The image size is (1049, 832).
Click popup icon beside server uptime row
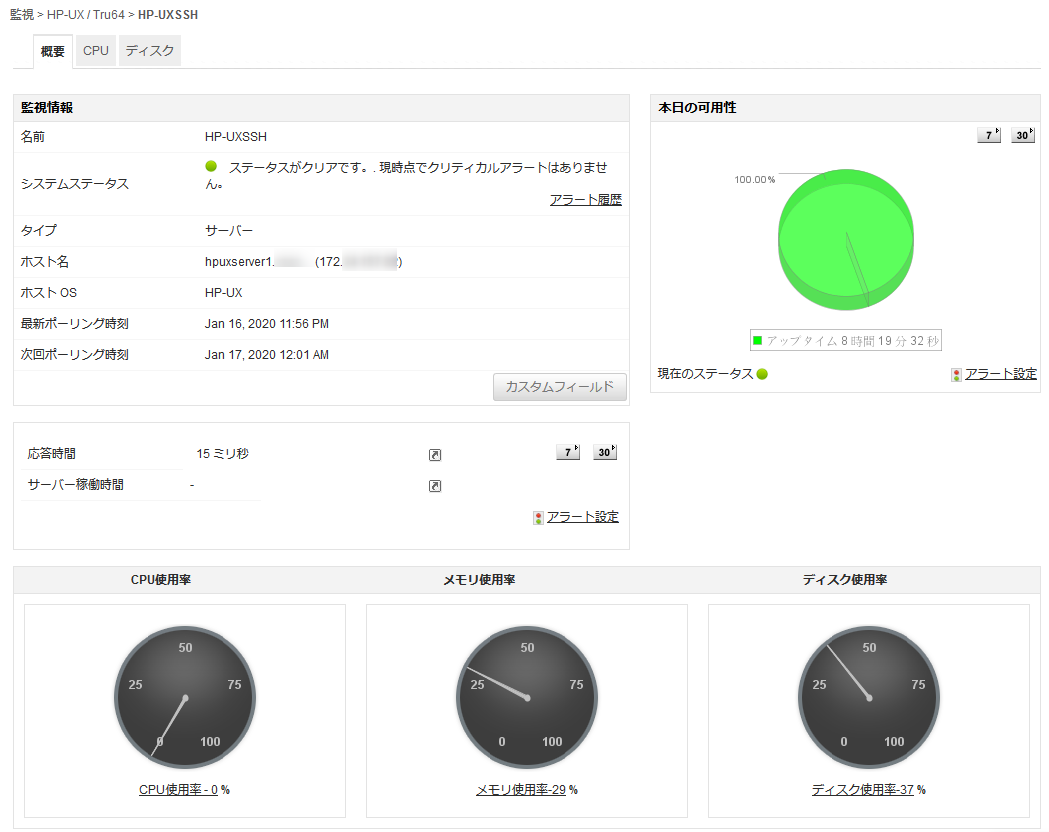coord(435,486)
